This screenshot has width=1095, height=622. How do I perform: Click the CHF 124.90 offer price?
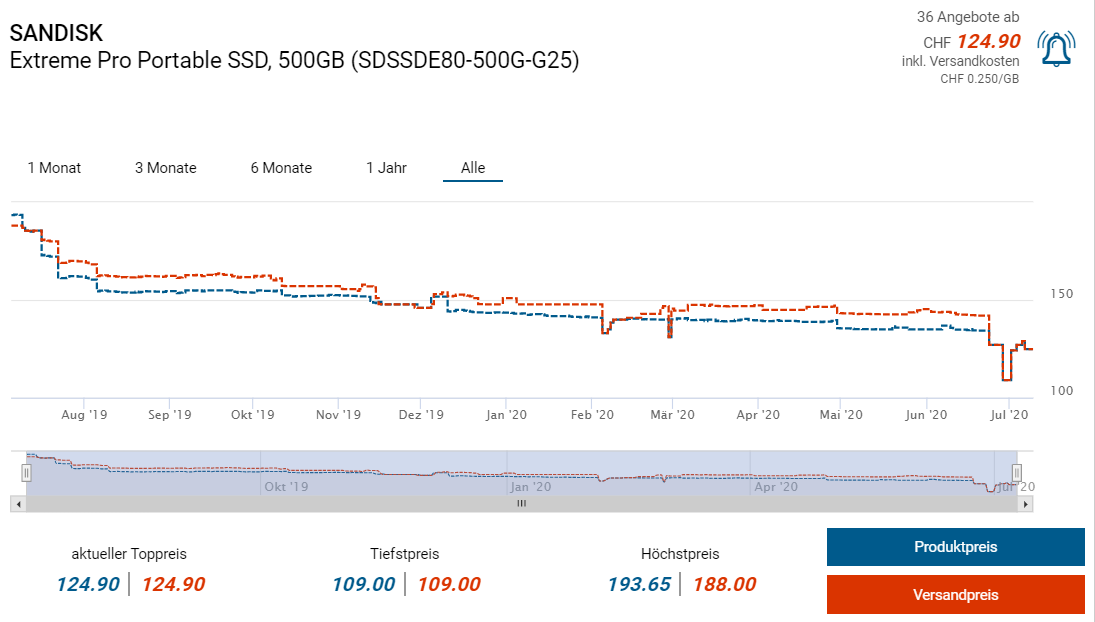pyautogui.click(x=971, y=42)
